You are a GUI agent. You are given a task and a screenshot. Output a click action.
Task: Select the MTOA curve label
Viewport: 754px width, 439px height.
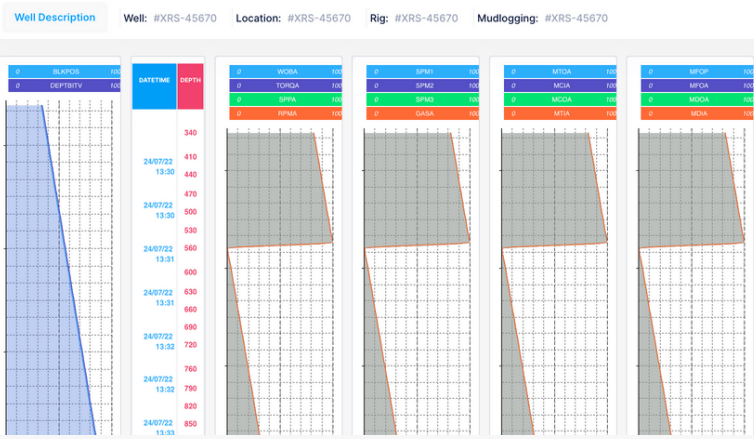point(560,72)
